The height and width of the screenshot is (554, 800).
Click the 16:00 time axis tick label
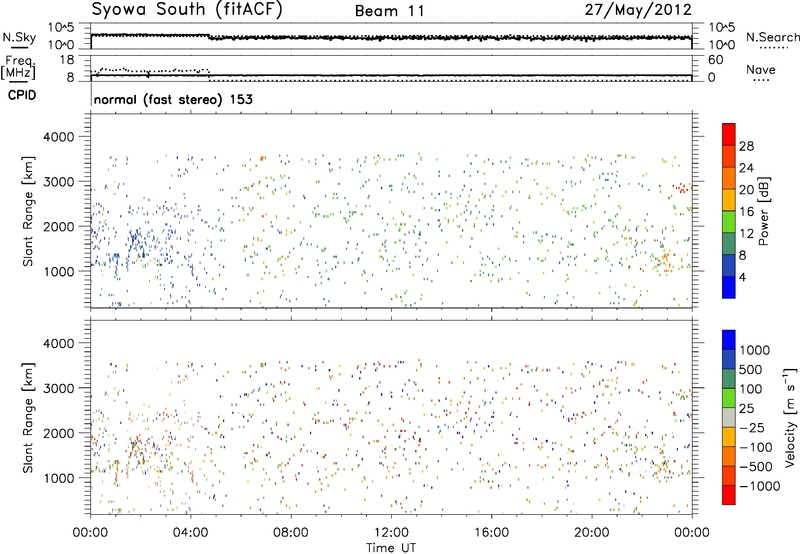point(491,533)
